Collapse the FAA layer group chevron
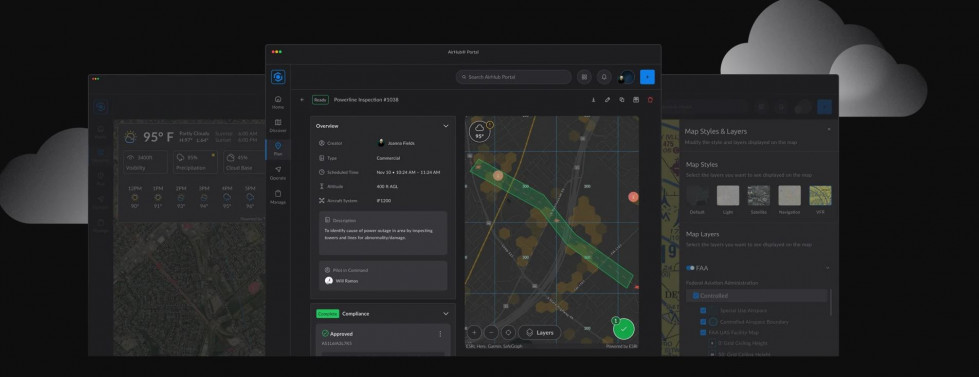The height and width of the screenshot is (377, 979). 828,268
